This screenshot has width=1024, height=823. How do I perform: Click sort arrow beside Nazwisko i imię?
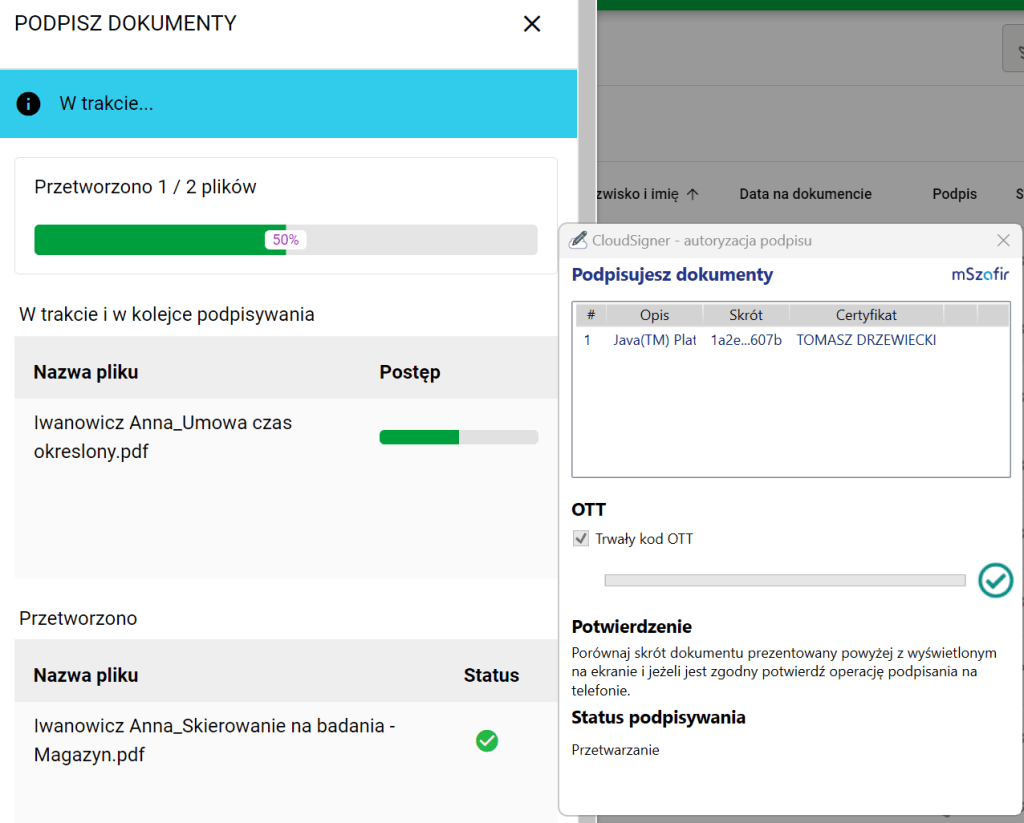coord(692,194)
